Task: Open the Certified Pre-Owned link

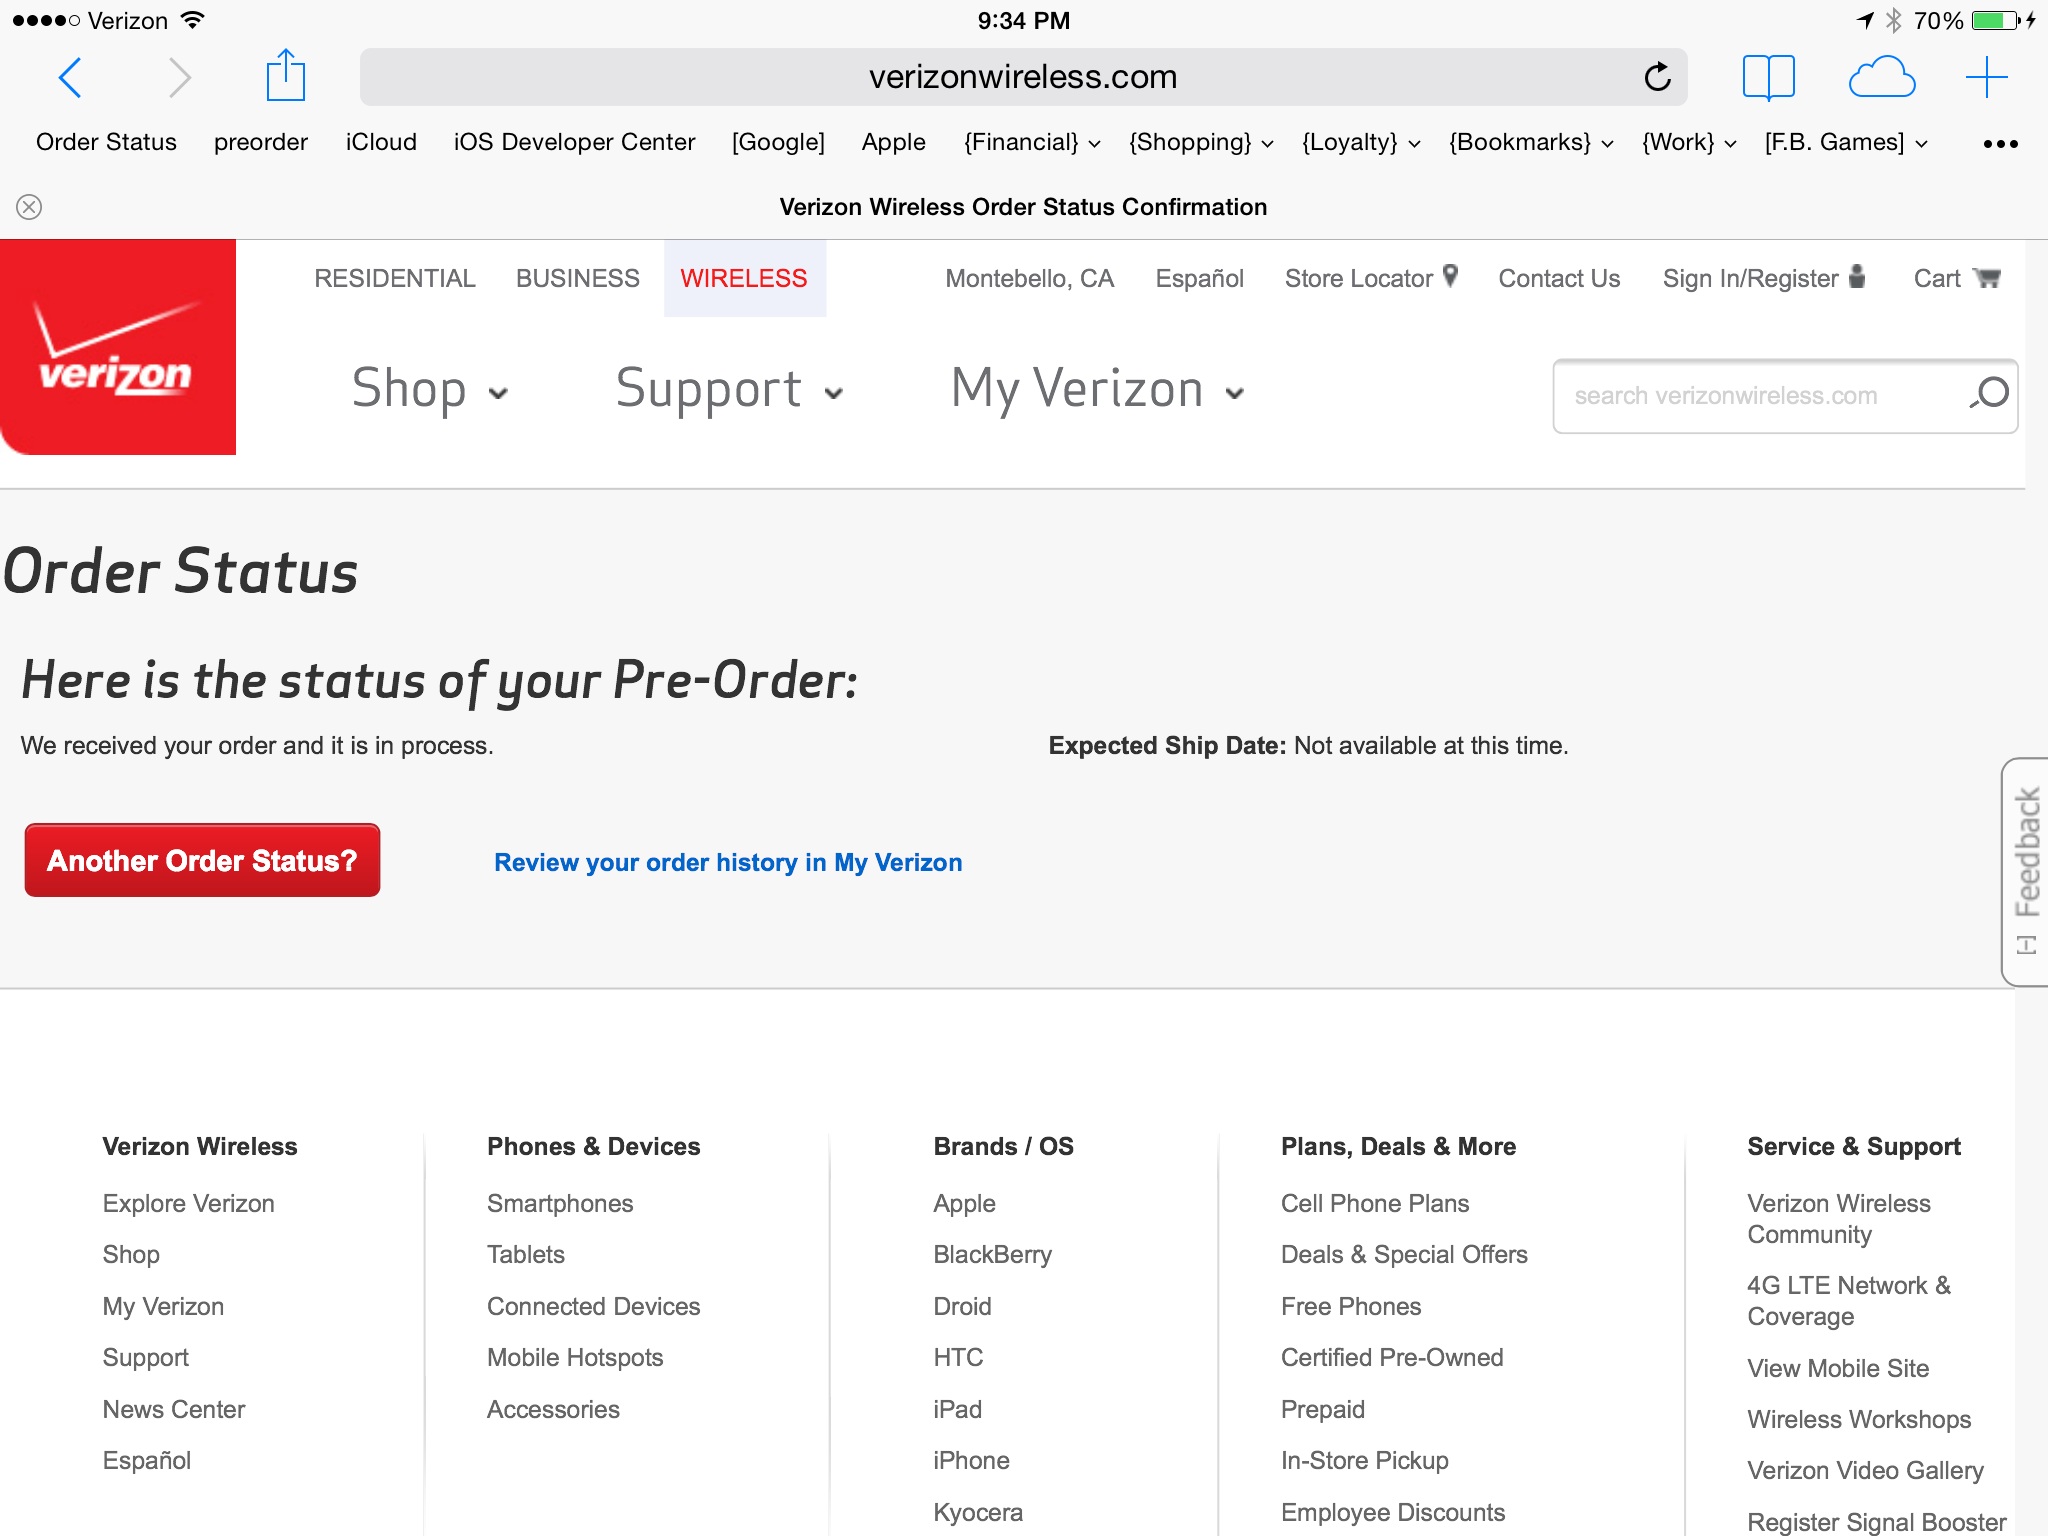Action: [x=1392, y=1357]
